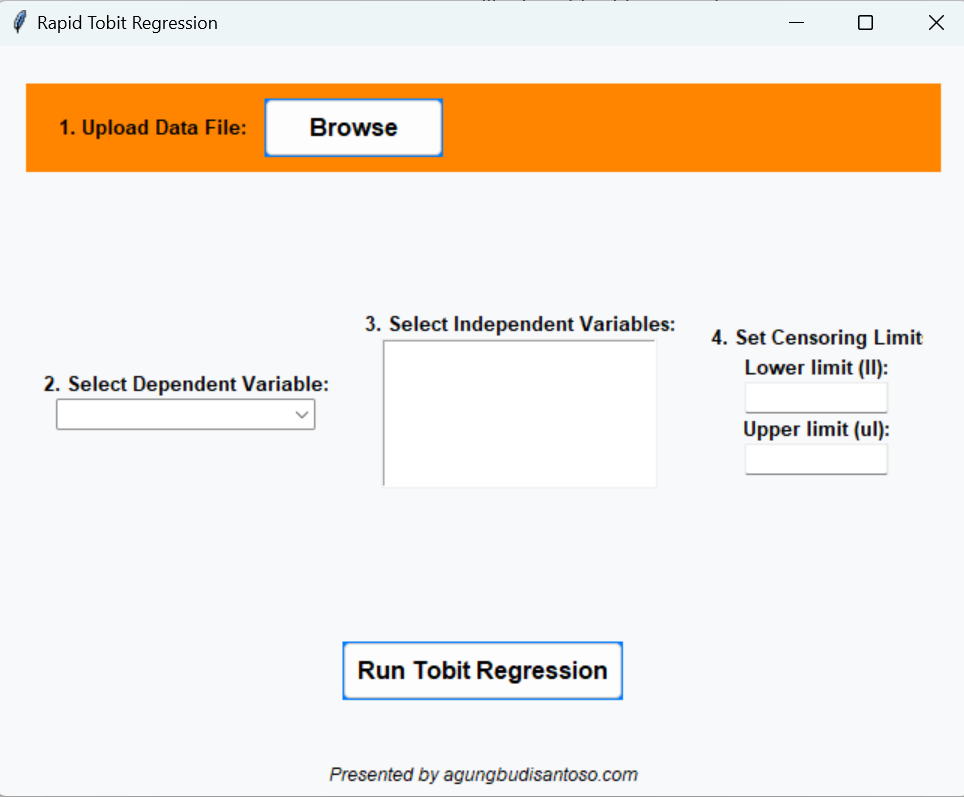Open the Select Dependent Variable combo box

186,414
